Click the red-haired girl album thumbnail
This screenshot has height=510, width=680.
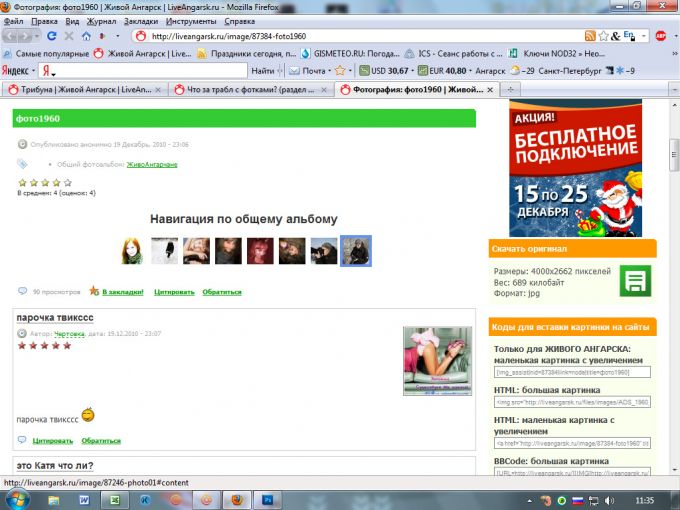click(131, 250)
